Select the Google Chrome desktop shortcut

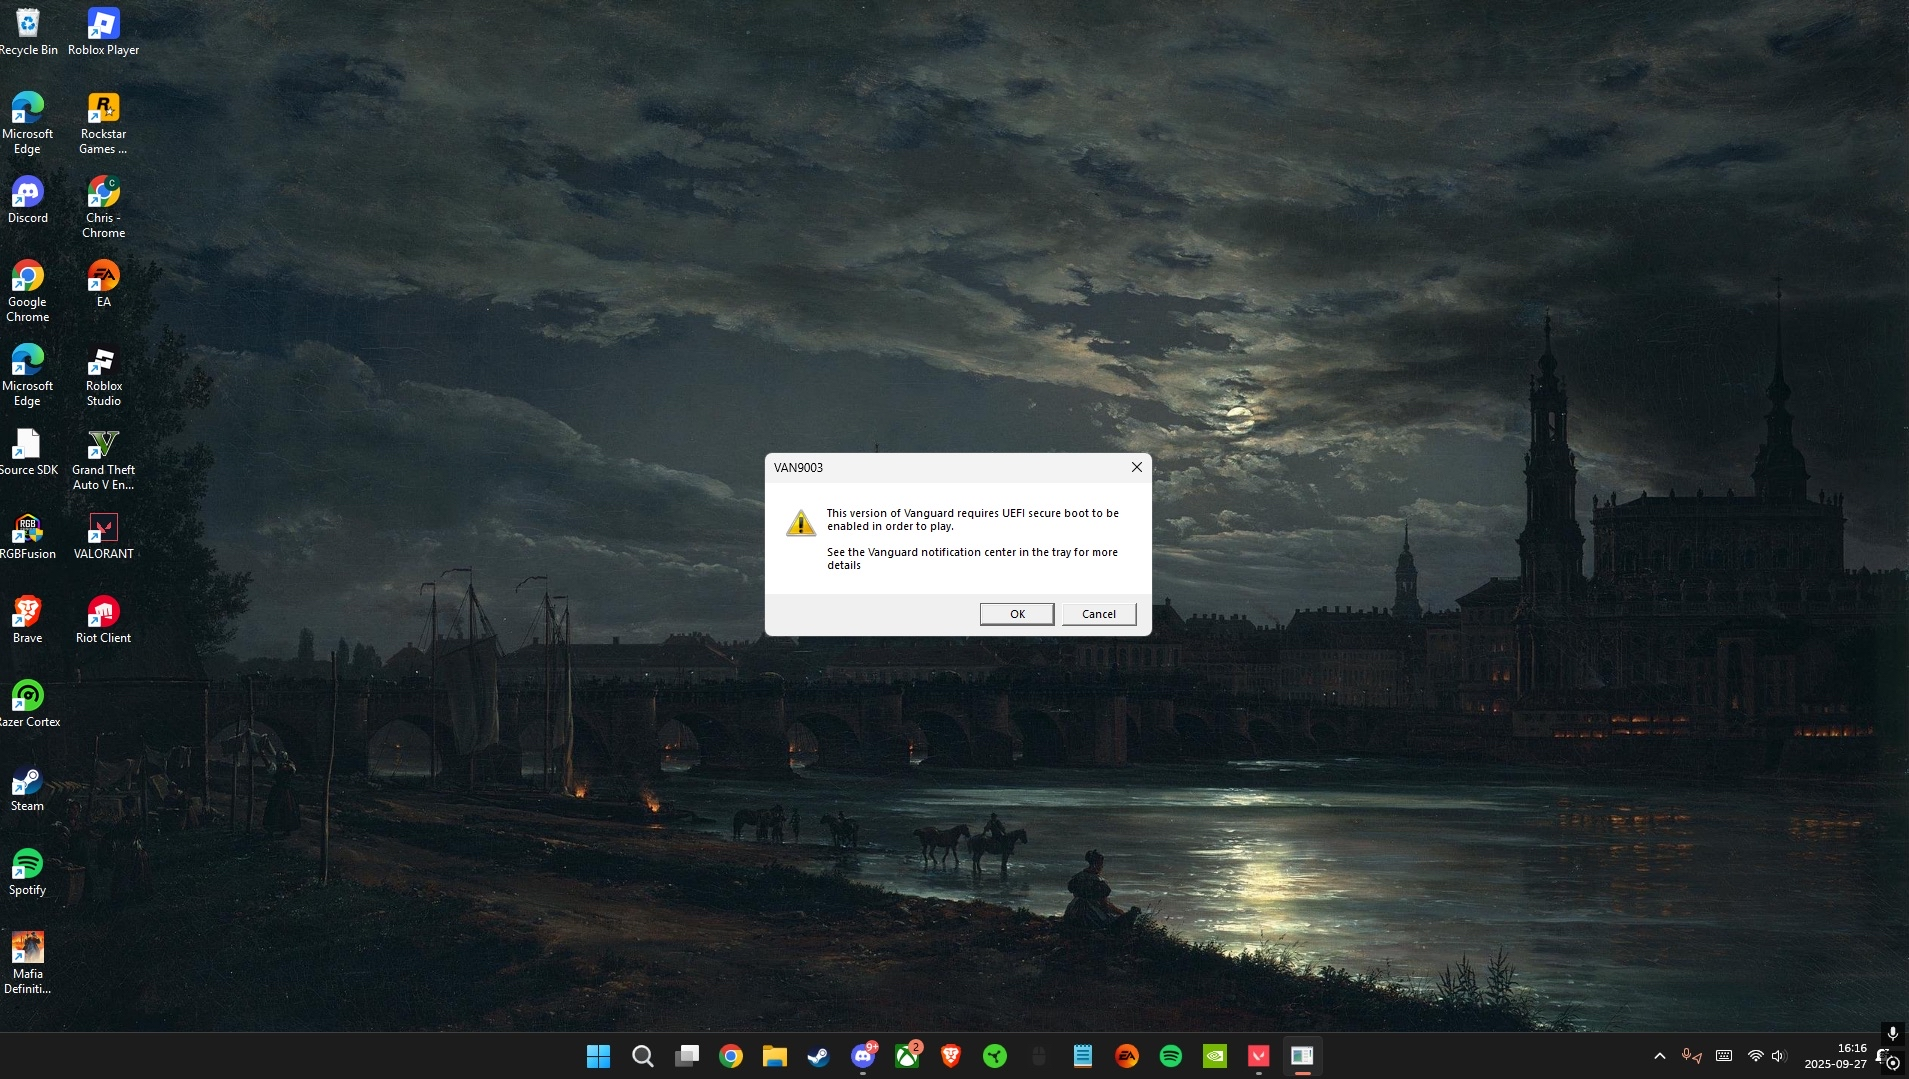(x=28, y=292)
